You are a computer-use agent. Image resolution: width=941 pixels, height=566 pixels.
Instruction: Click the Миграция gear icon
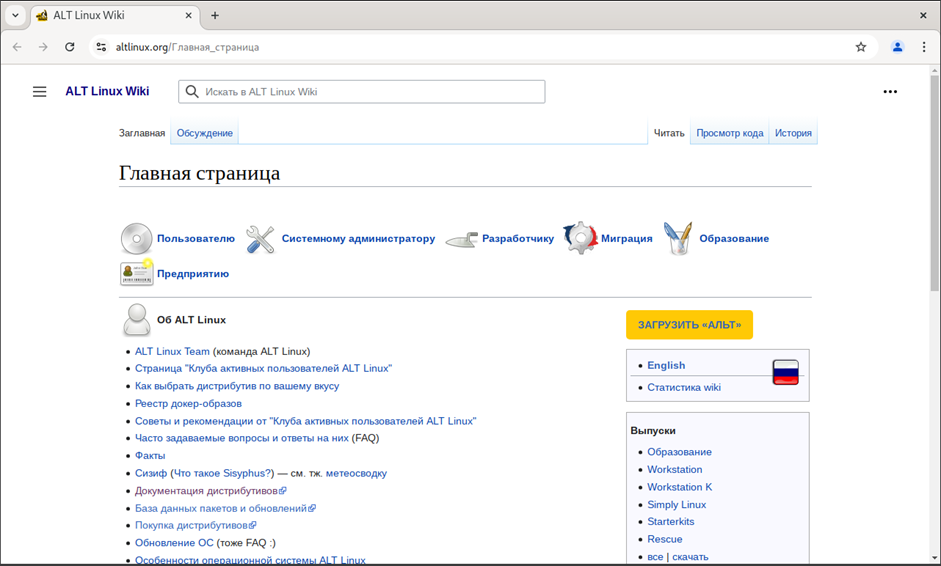[x=580, y=238]
